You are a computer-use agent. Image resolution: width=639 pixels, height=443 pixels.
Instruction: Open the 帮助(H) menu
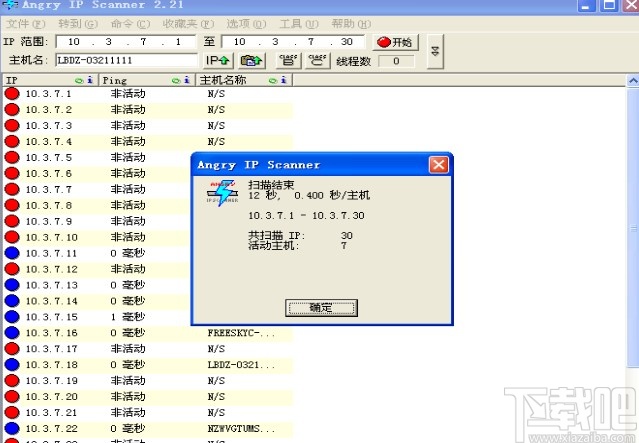coord(351,24)
